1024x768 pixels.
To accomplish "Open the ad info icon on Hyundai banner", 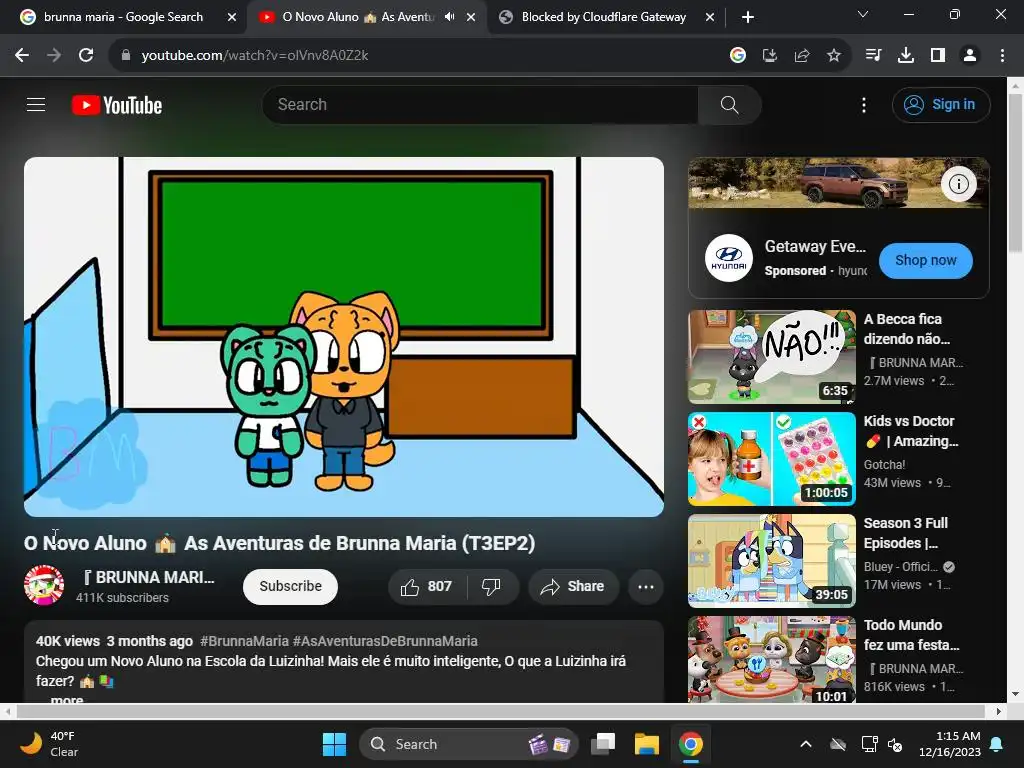I will tap(958, 184).
